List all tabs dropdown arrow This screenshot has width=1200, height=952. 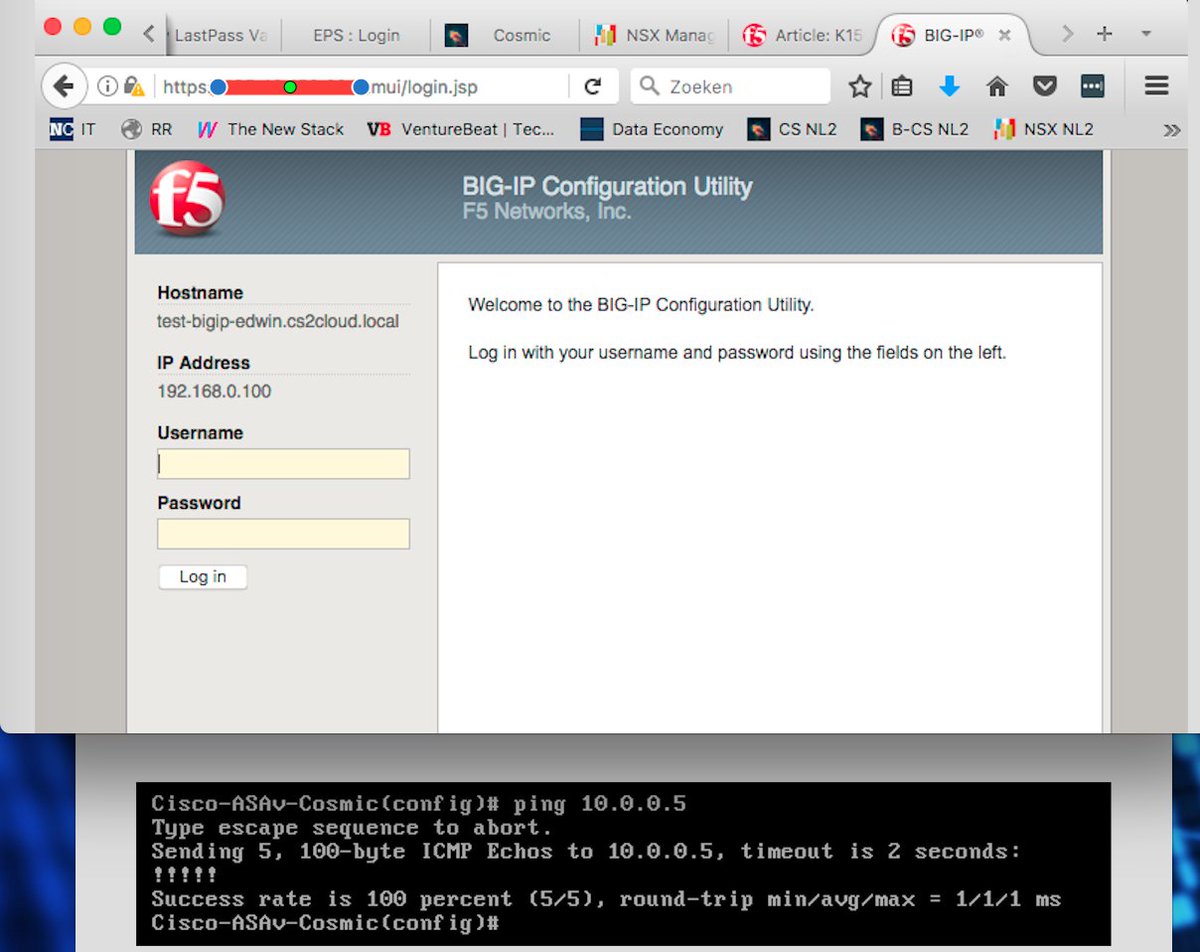tap(1146, 34)
